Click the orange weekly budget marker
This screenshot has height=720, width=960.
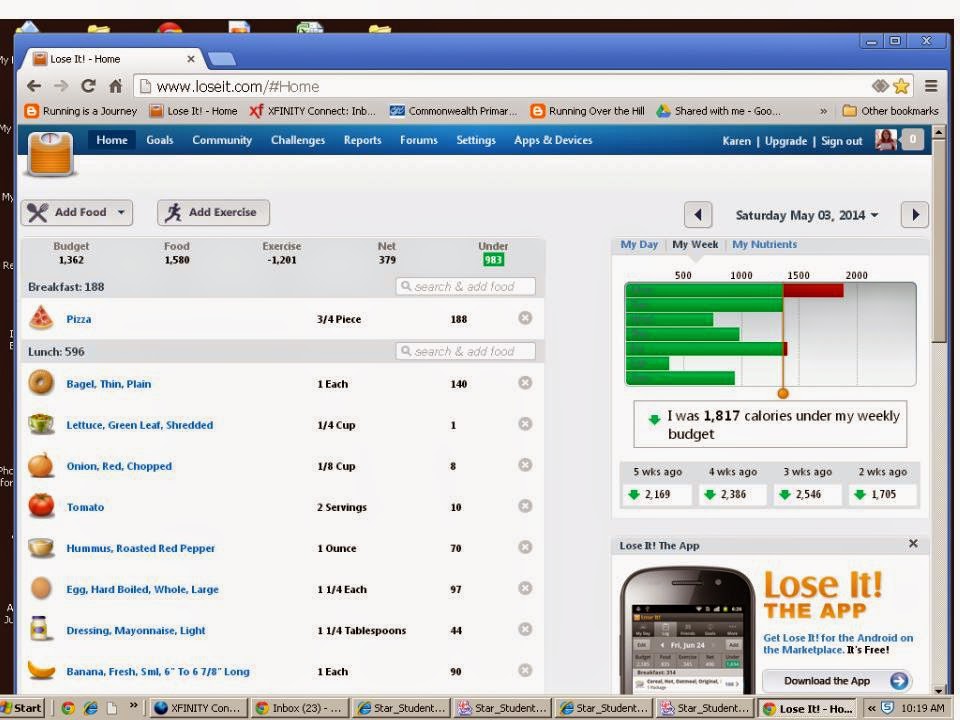click(x=782, y=393)
